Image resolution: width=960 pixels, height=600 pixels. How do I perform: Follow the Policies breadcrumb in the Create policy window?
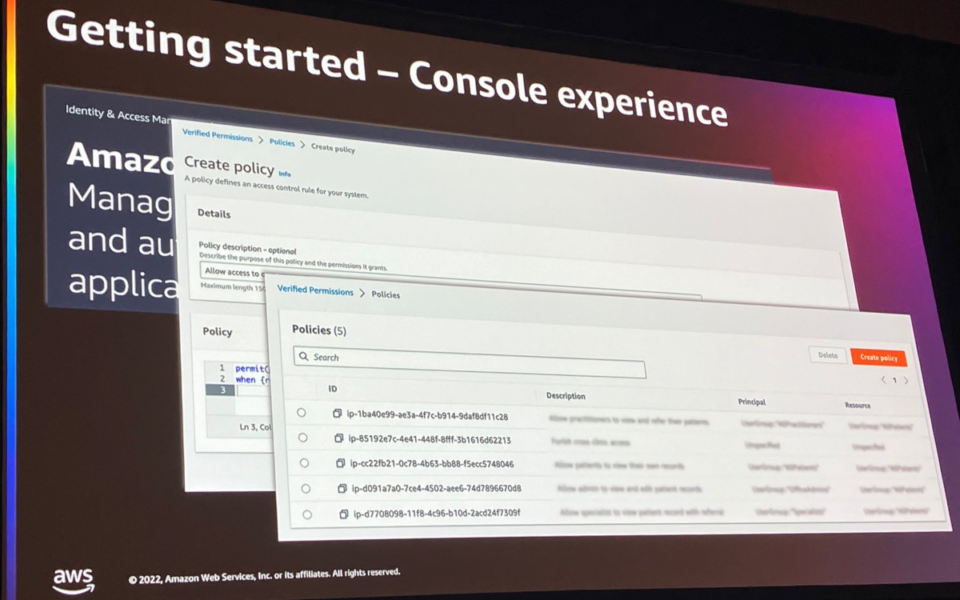[282, 142]
